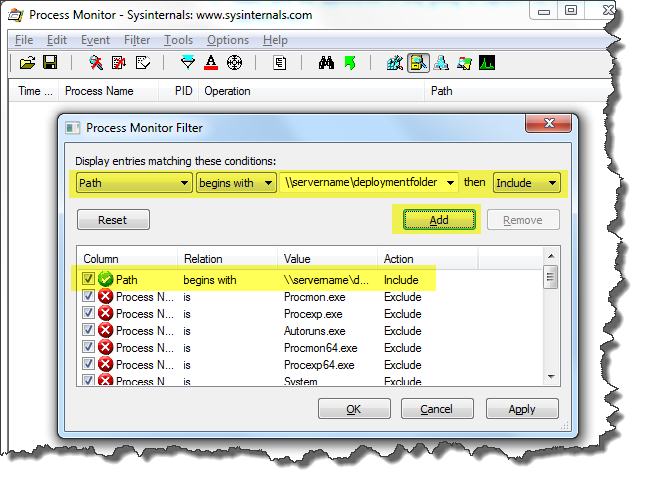Viewport: 646px width, 484px height.
Task: Toggle Show Profiling Events icon
Action: pyautogui.click(x=487, y=63)
